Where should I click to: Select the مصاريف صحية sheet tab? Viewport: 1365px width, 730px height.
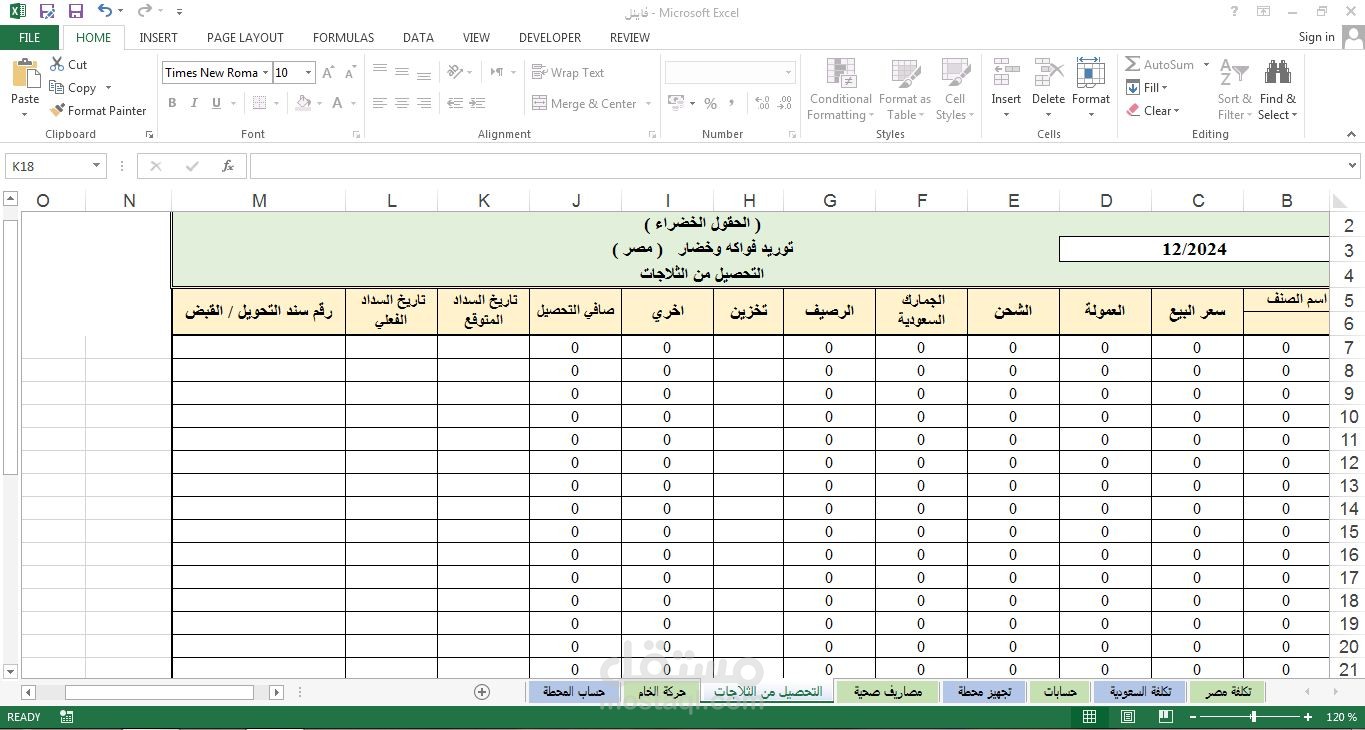(888, 692)
